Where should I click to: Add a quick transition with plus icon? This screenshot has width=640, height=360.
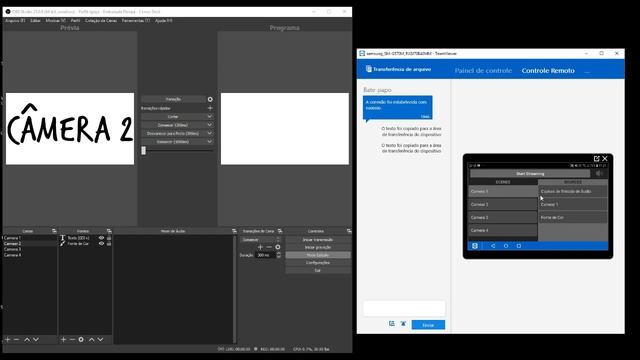[210, 108]
